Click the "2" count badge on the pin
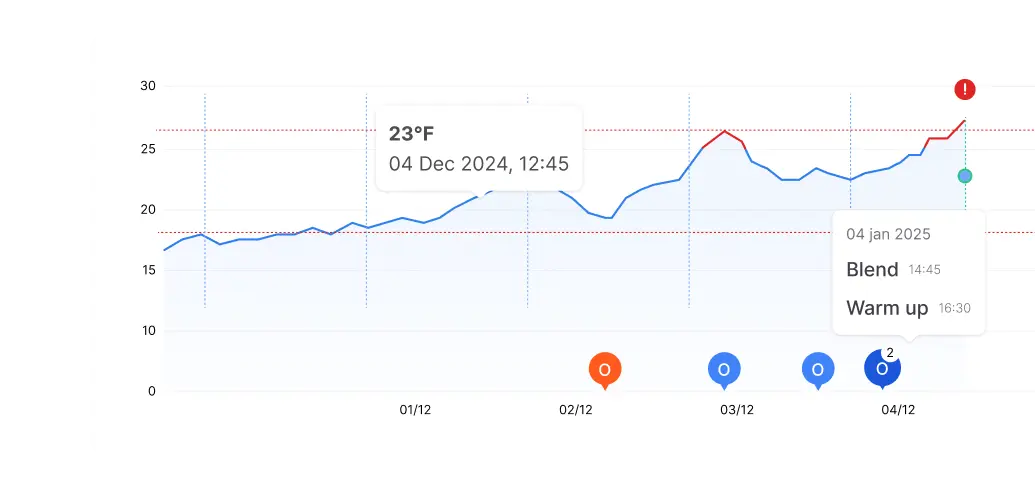 pyautogui.click(x=890, y=353)
